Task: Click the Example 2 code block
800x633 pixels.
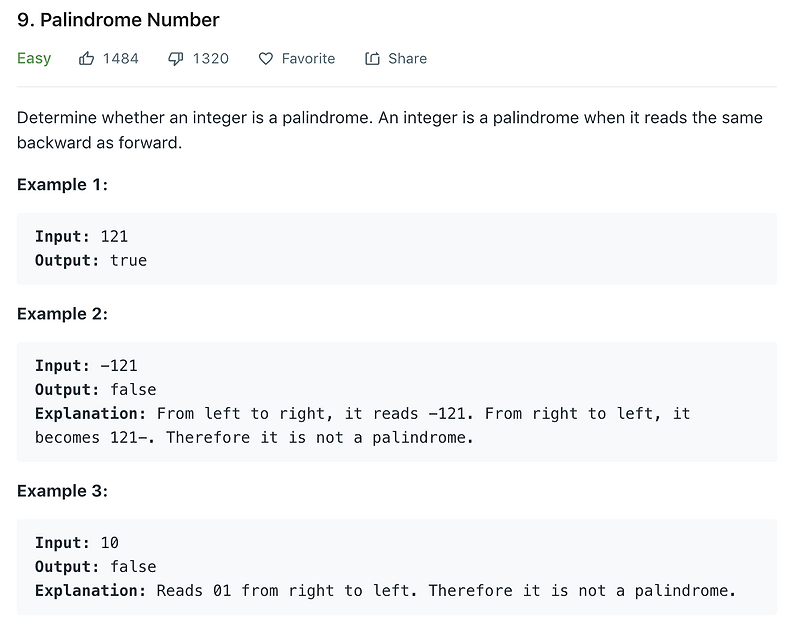Action: coord(396,400)
